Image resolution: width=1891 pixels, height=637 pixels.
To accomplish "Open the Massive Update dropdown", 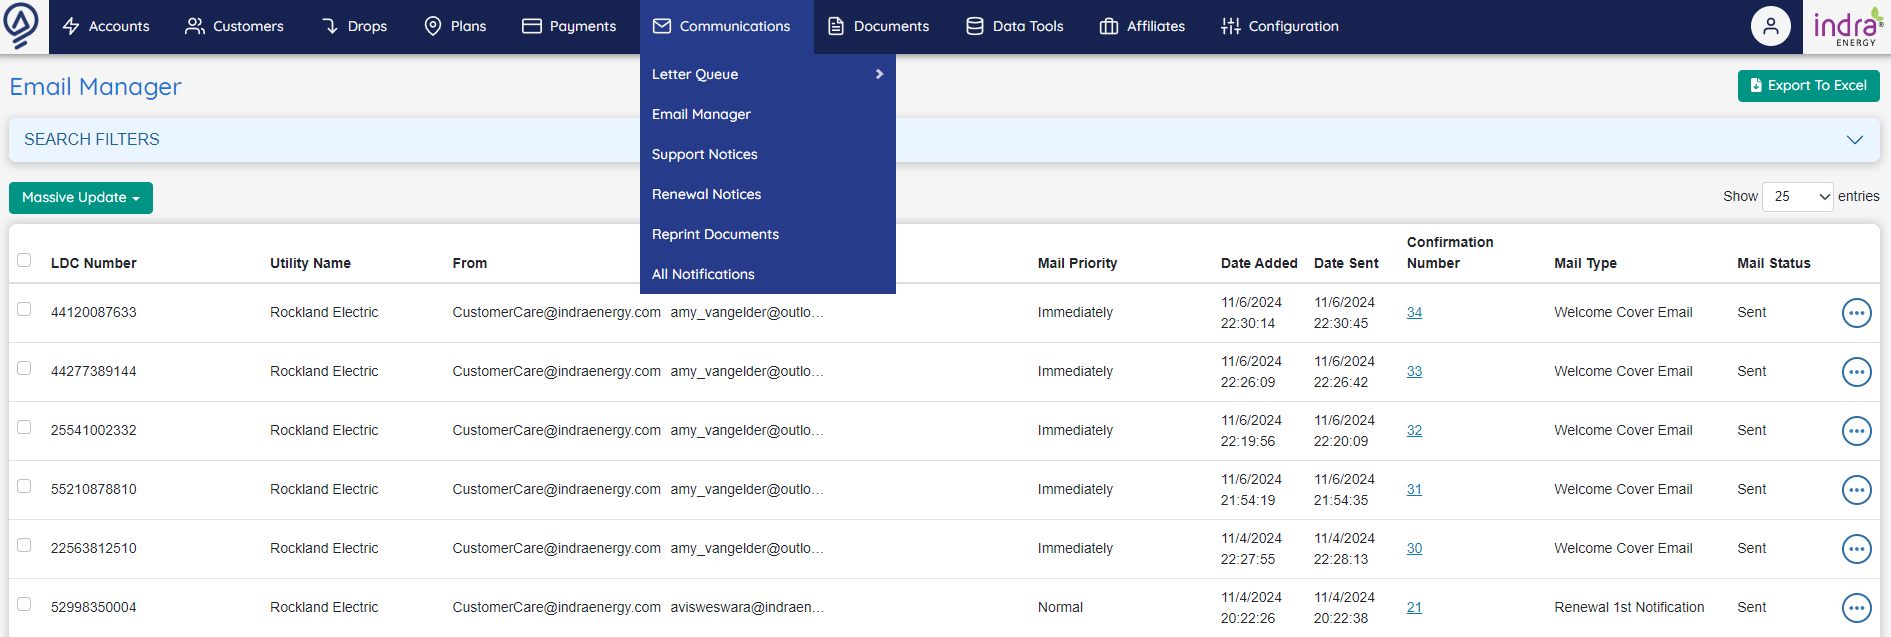I will [x=81, y=198].
